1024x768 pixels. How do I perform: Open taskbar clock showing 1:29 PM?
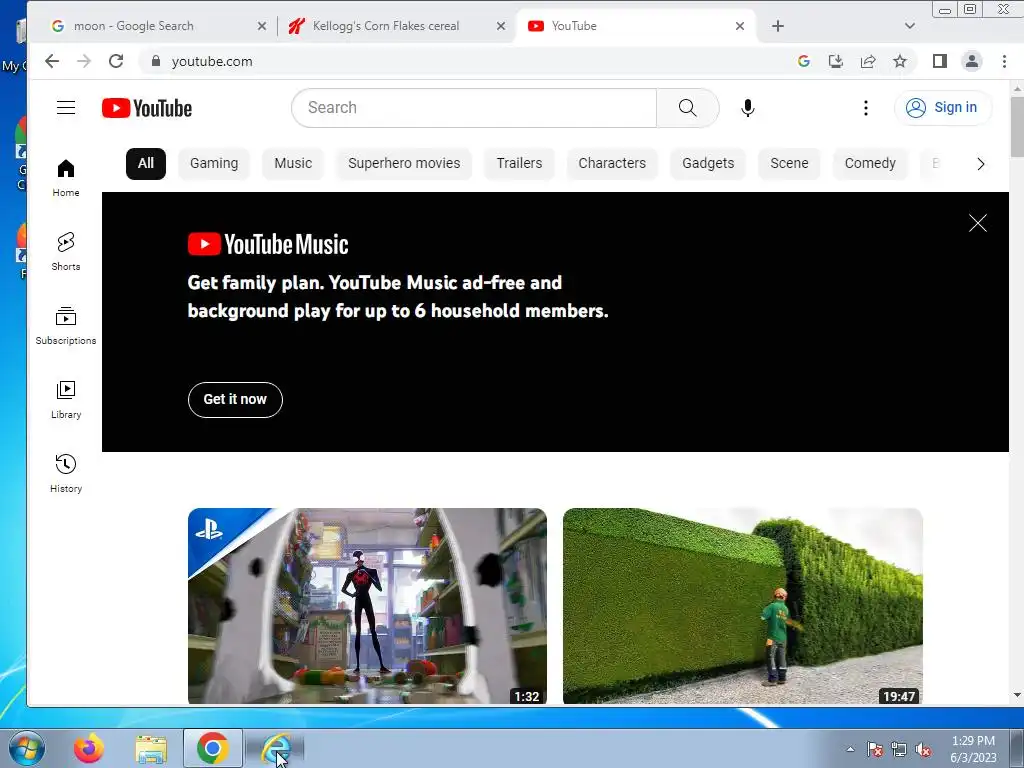973,749
